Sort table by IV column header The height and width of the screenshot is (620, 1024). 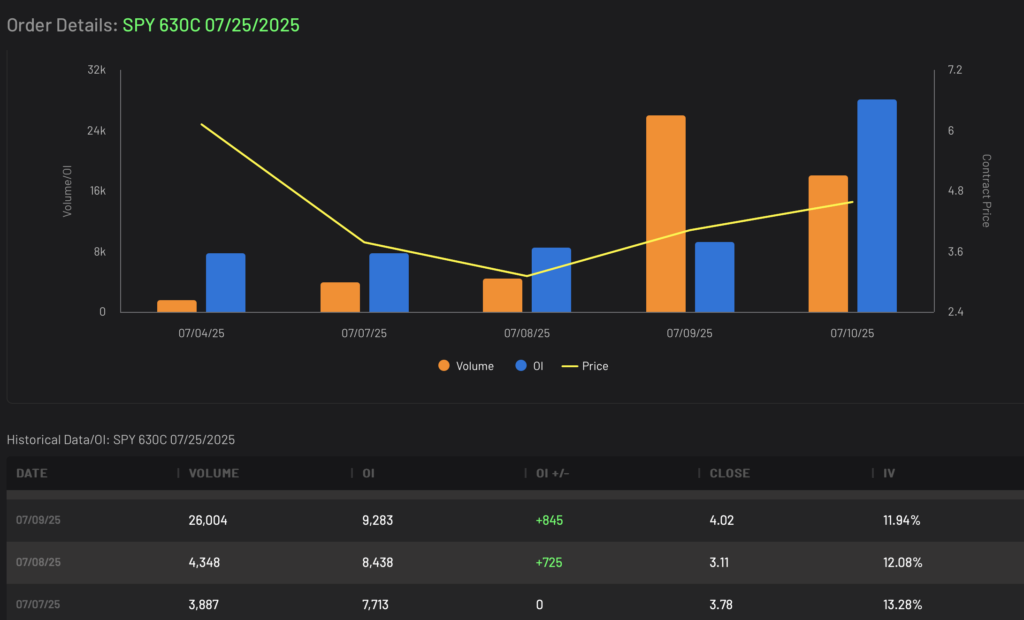pyautogui.click(x=889, y=473)
